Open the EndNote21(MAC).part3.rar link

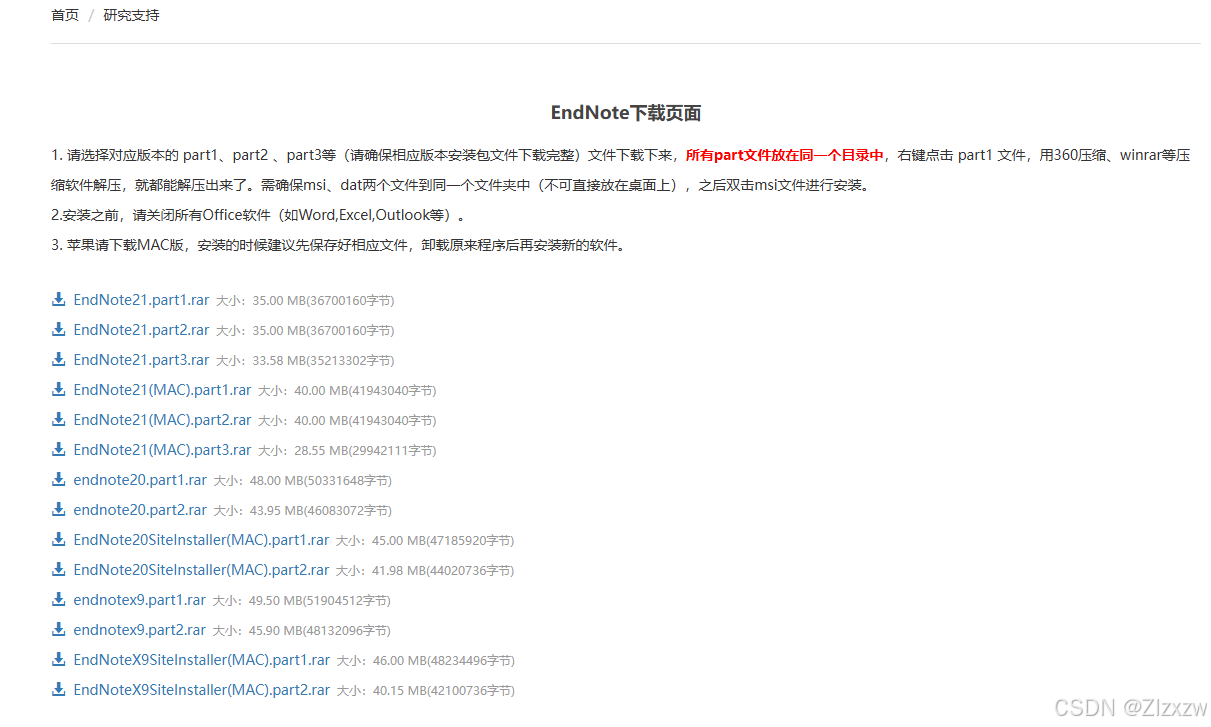point(162,450)
